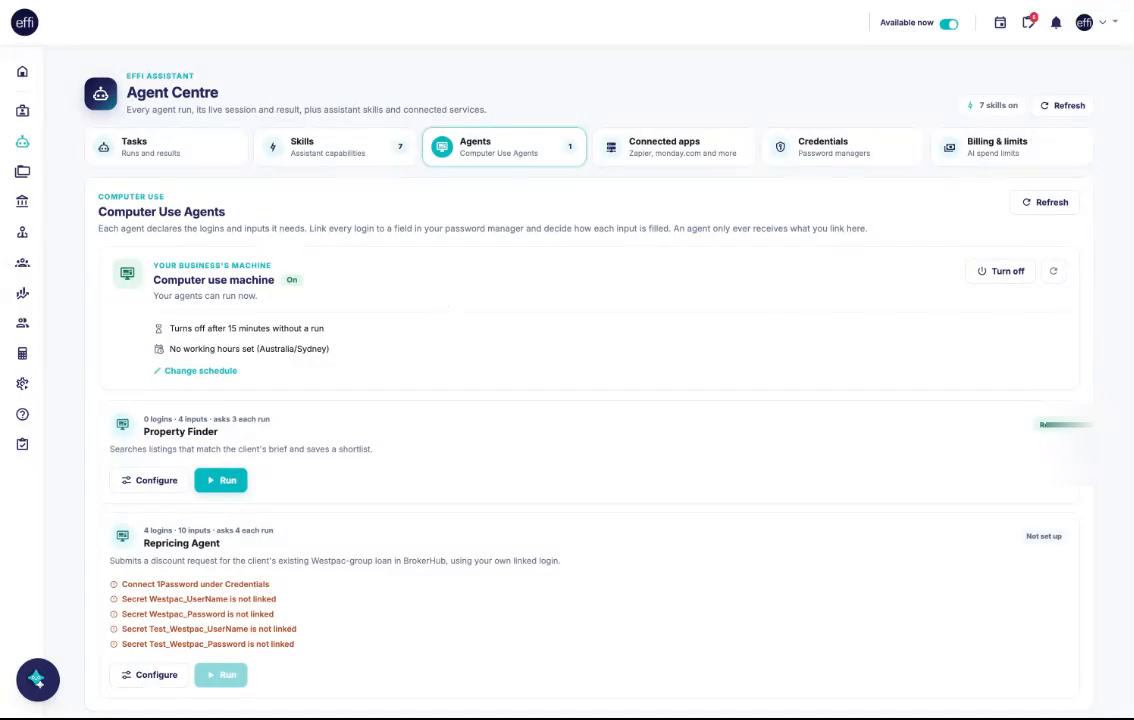Viewport: 1134px width, 720px height.
Task: Open the notifications bell
Action: (x=1056, y=22)
